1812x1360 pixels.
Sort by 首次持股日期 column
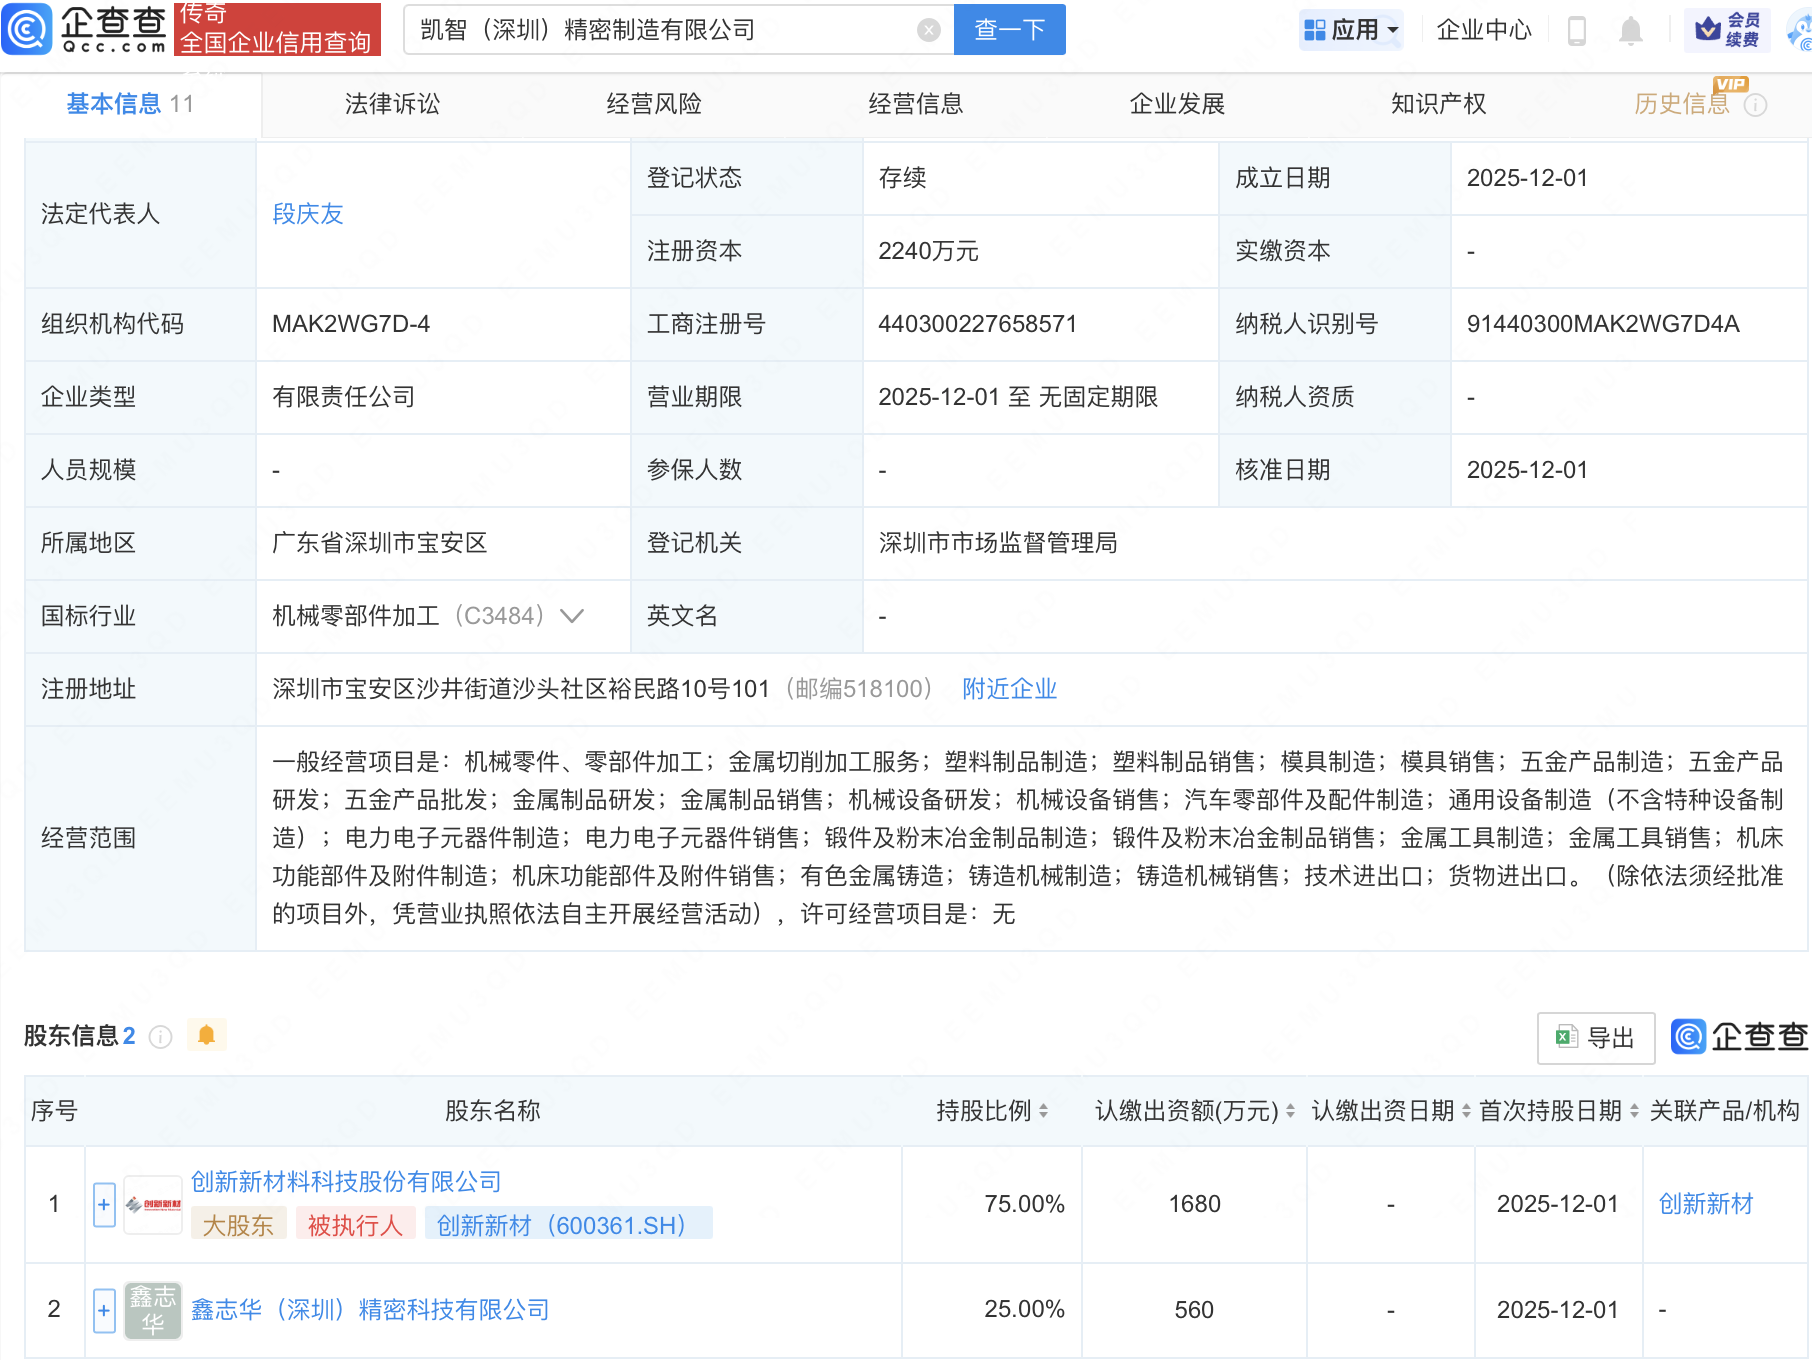[1634, 1111]
